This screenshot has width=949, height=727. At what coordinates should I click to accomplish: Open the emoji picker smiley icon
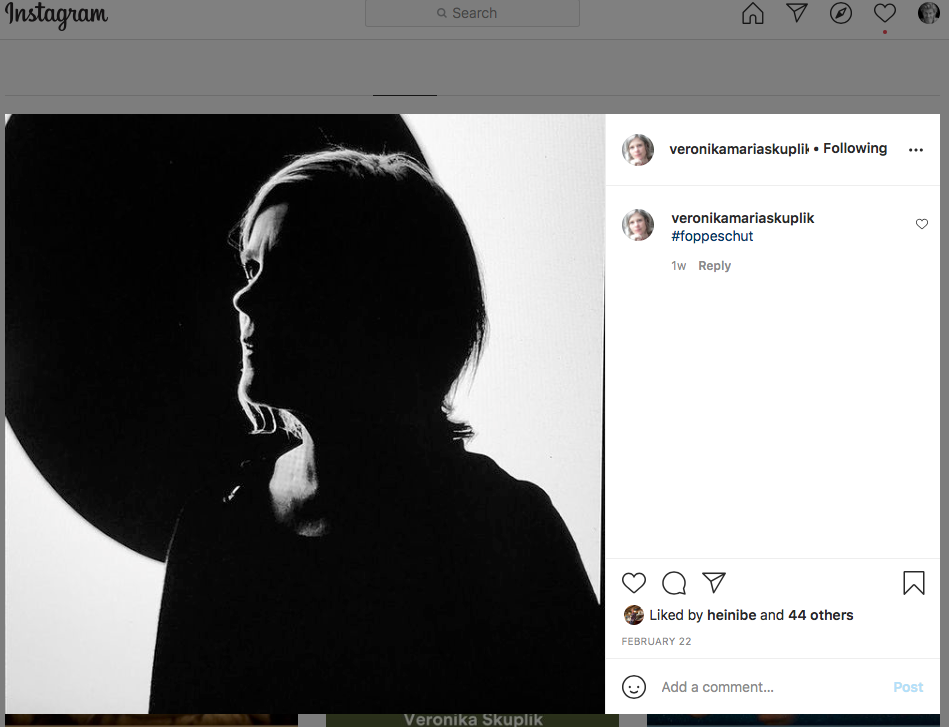pos(634,687)
